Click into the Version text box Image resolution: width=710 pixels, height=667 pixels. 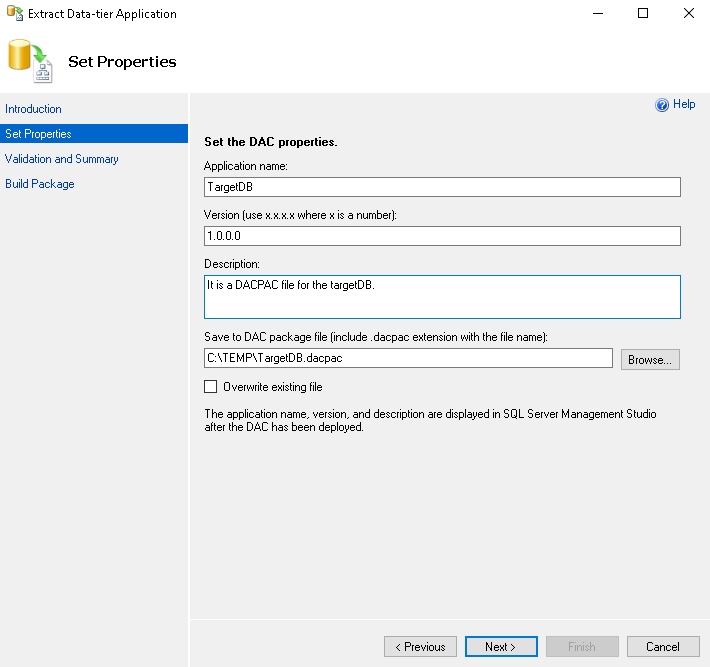(442, 236)
